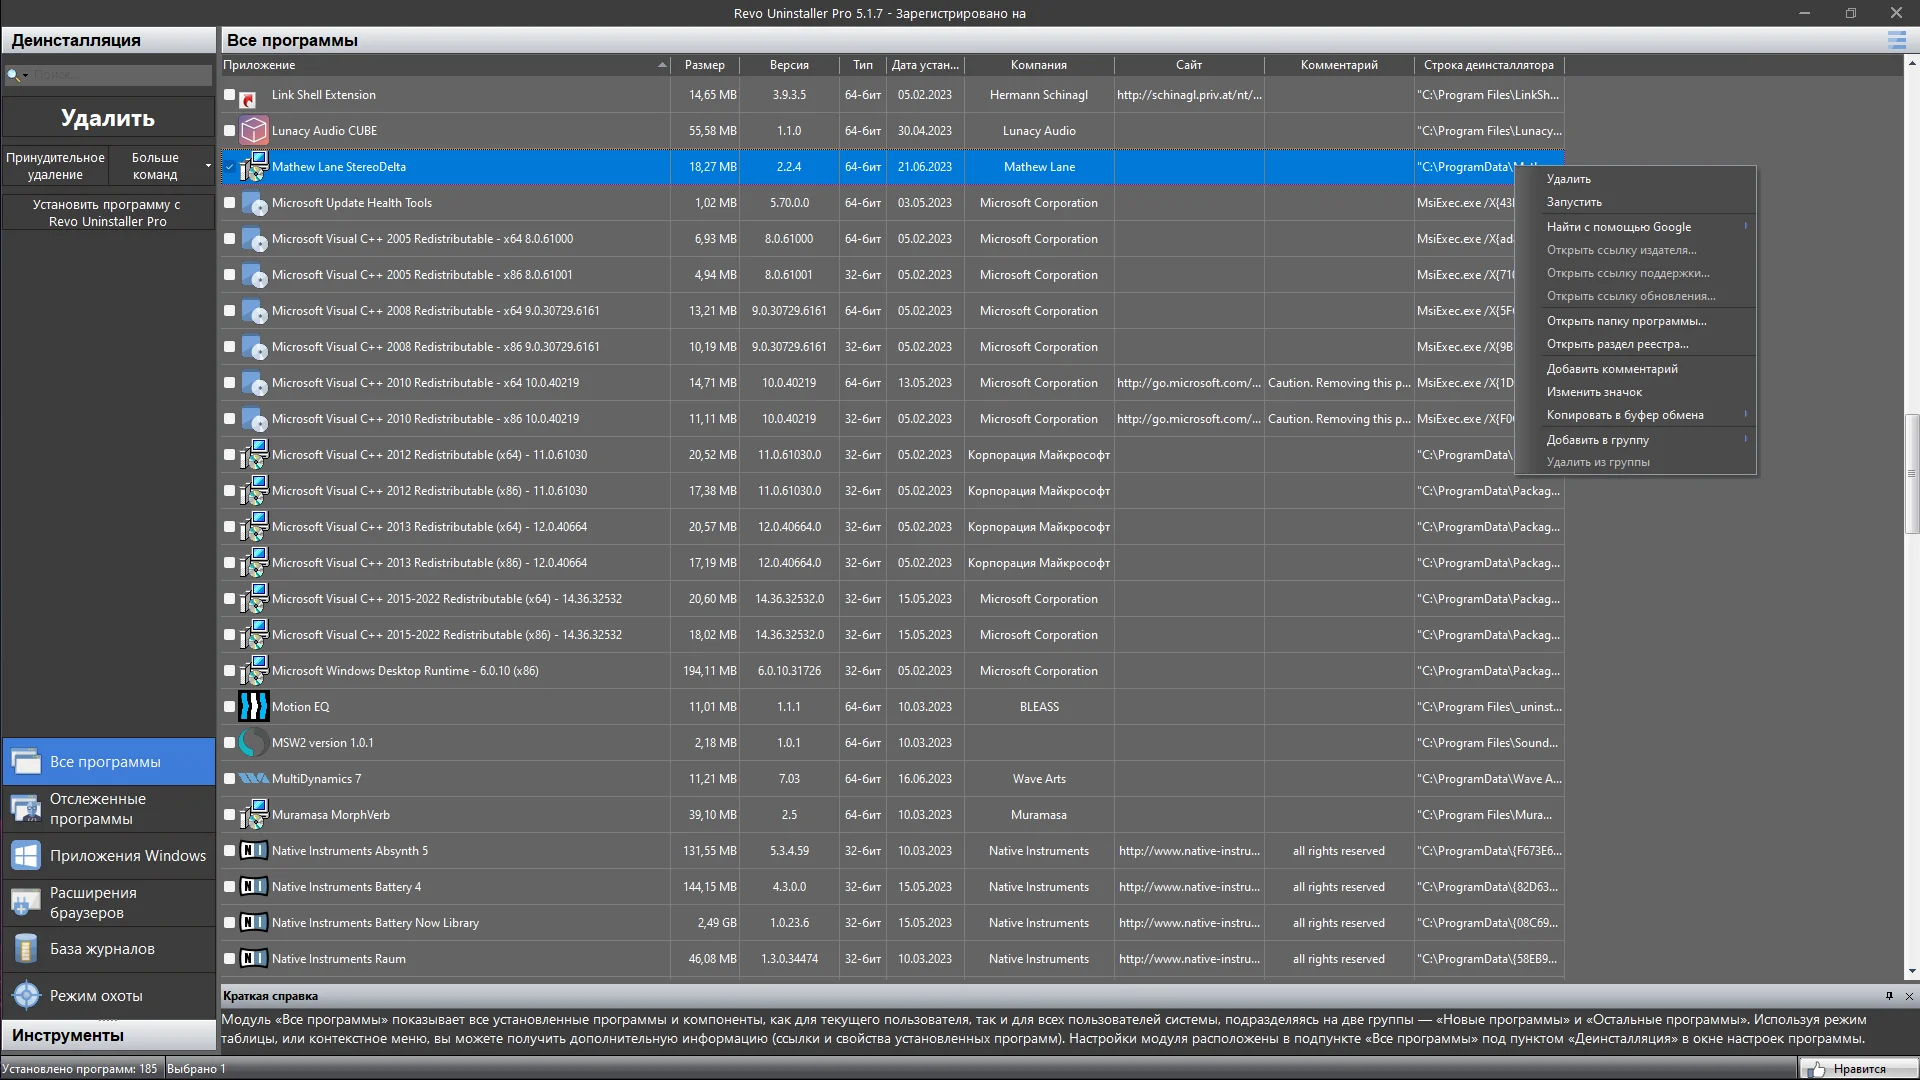Activate the Режим охоты crosshair icon
This screenshot has width=1920, height=1080.
pos(26,996)
